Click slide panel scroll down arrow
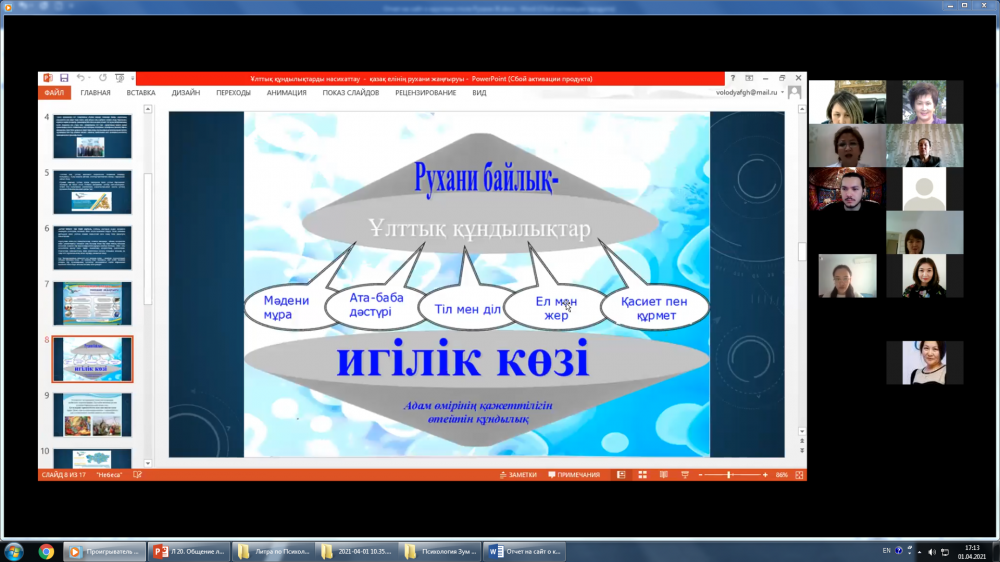1000x562 pixels. [148, 464]
